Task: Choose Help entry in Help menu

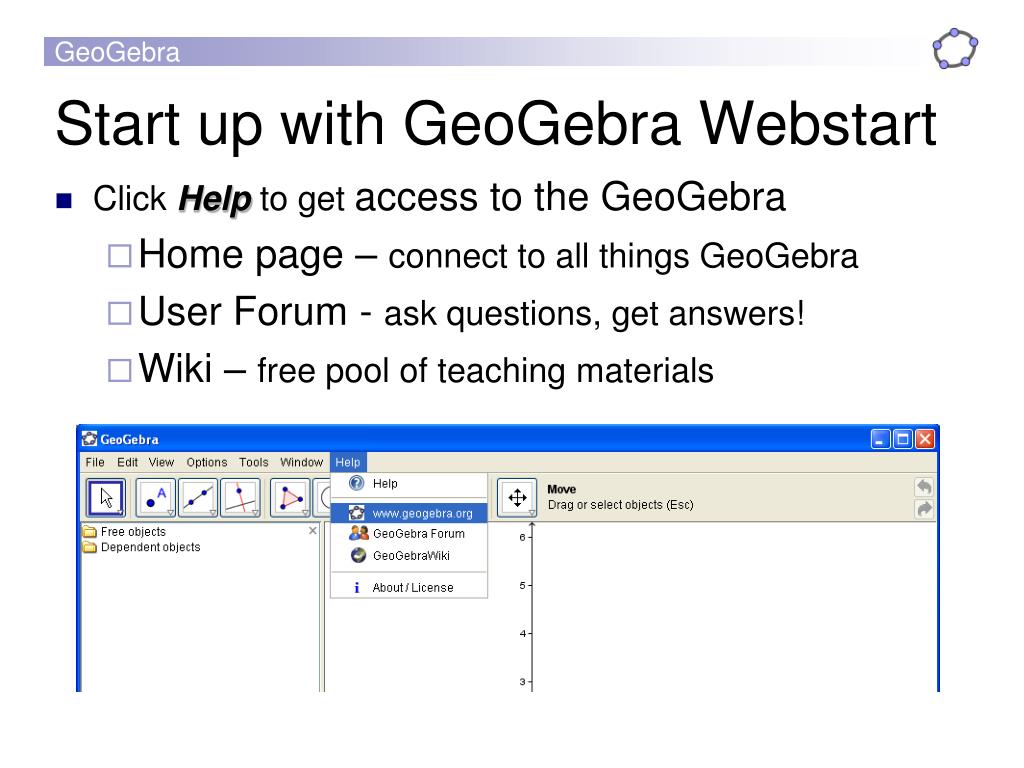Action: coord(409,483)
